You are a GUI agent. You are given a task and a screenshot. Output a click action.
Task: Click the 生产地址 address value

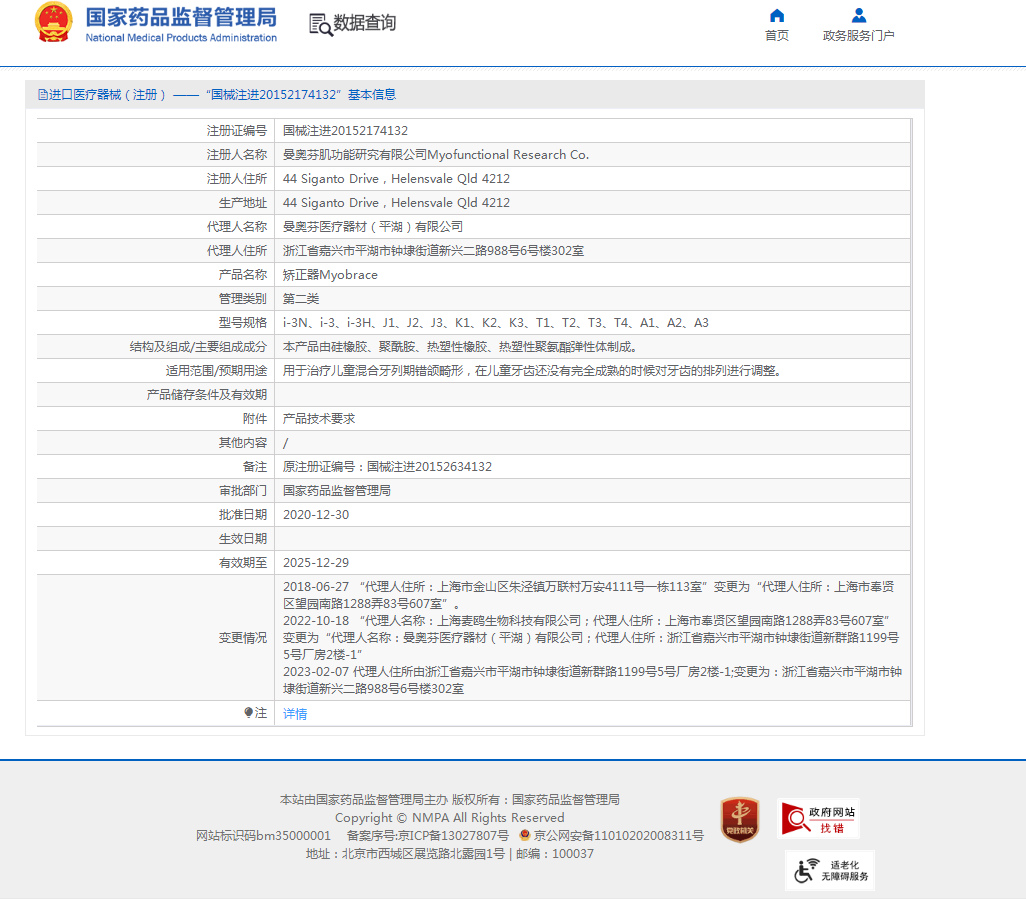[x=396, y=203]
